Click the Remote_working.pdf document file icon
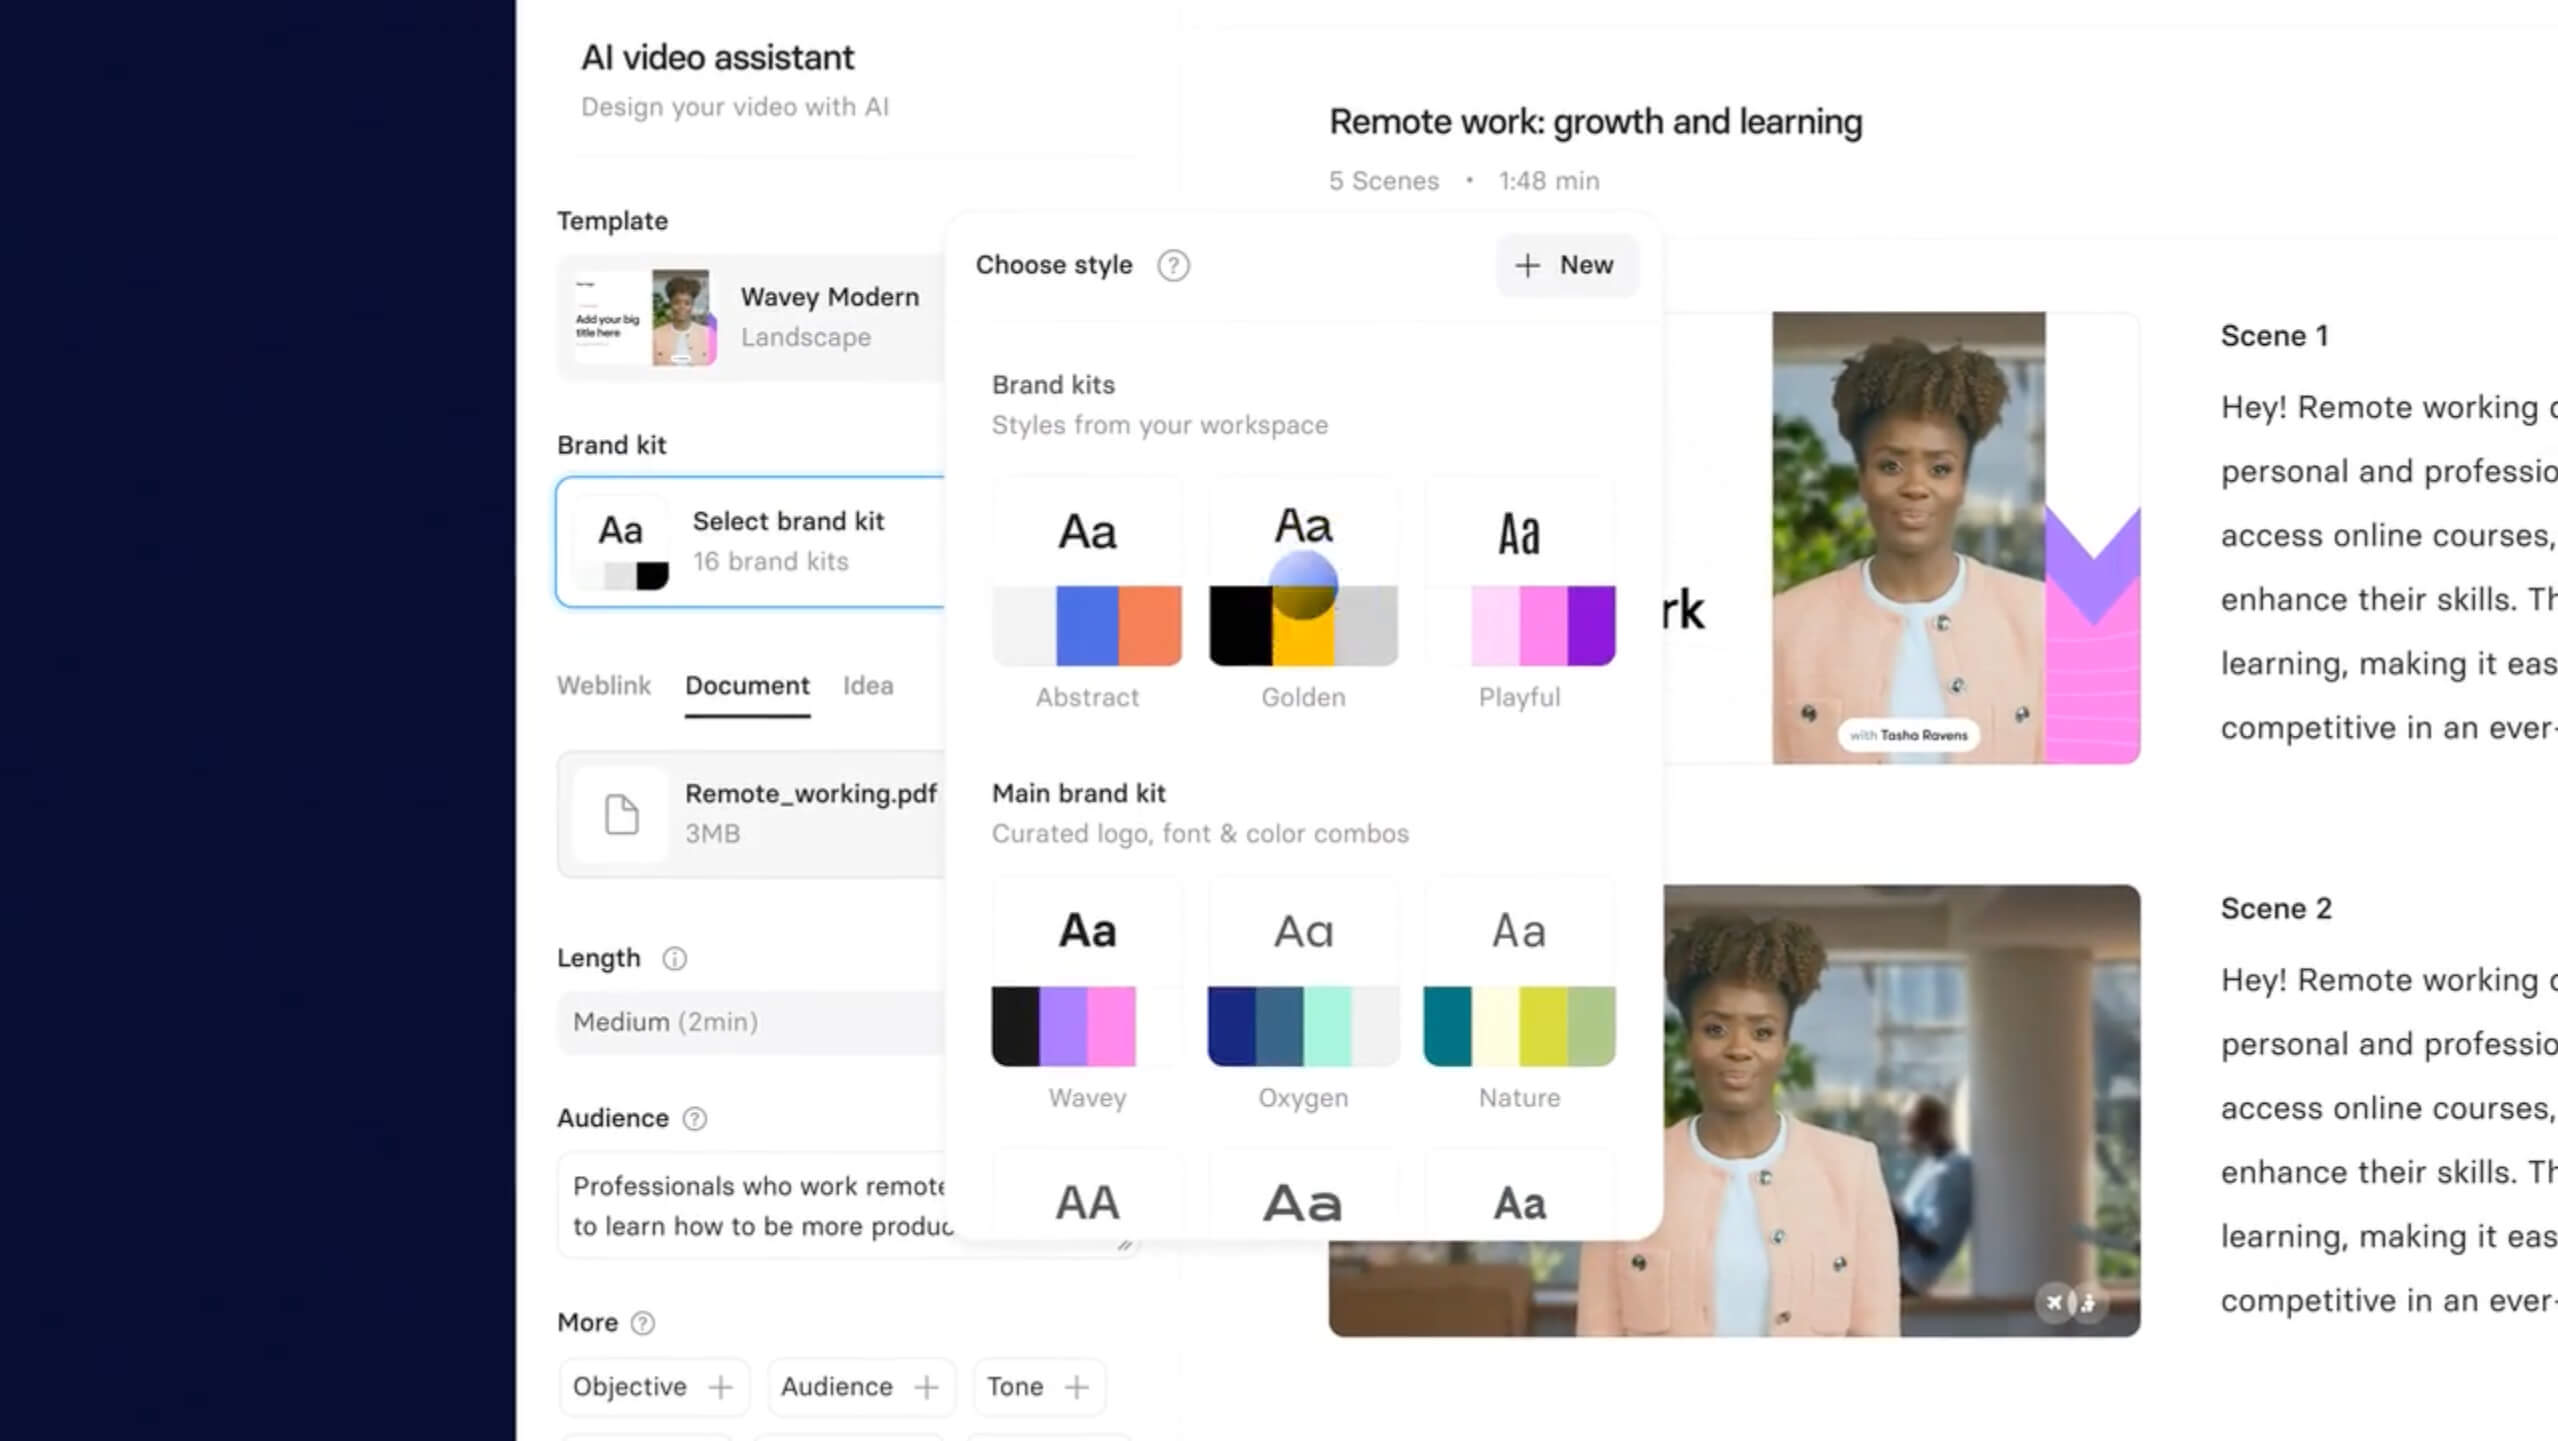 point(621,815)
